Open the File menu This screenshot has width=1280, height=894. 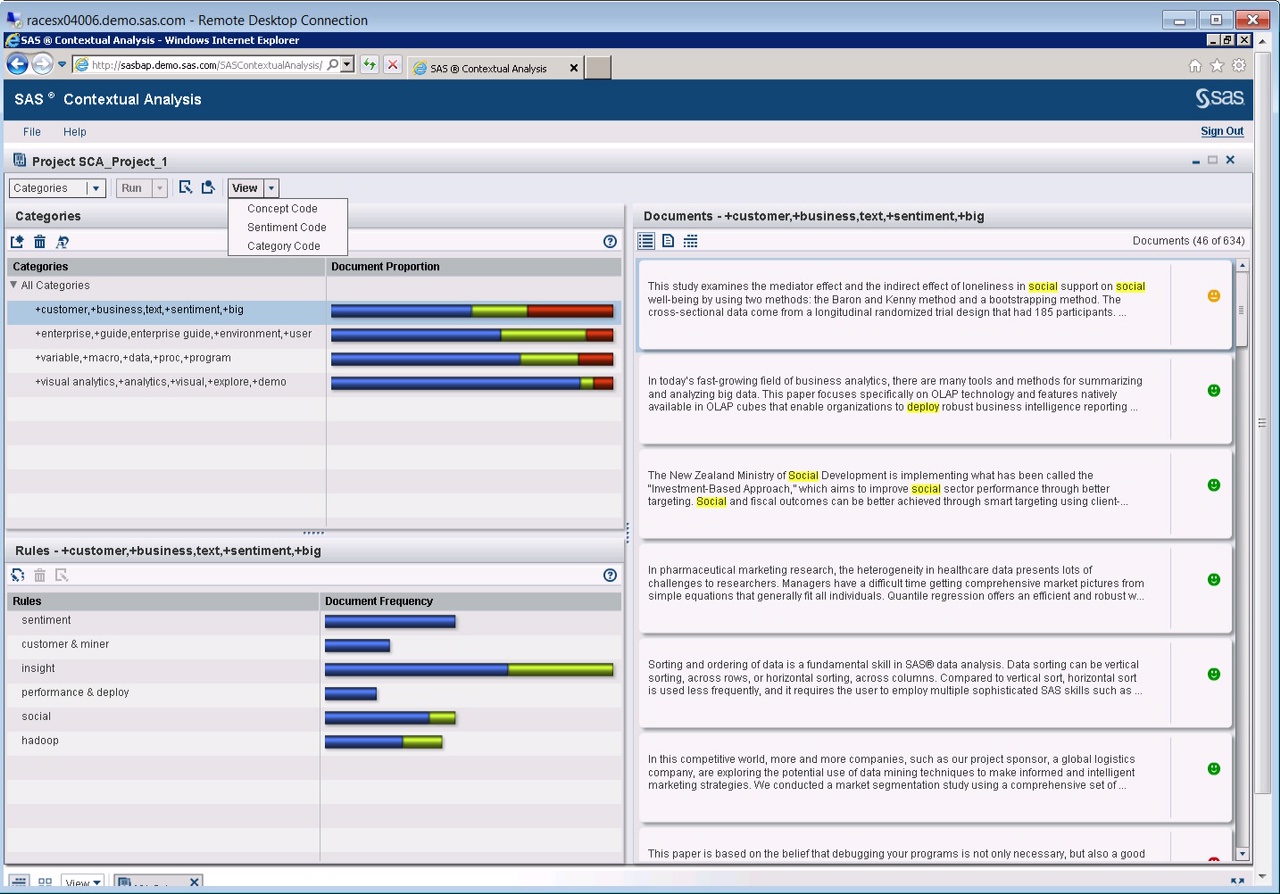32,132
